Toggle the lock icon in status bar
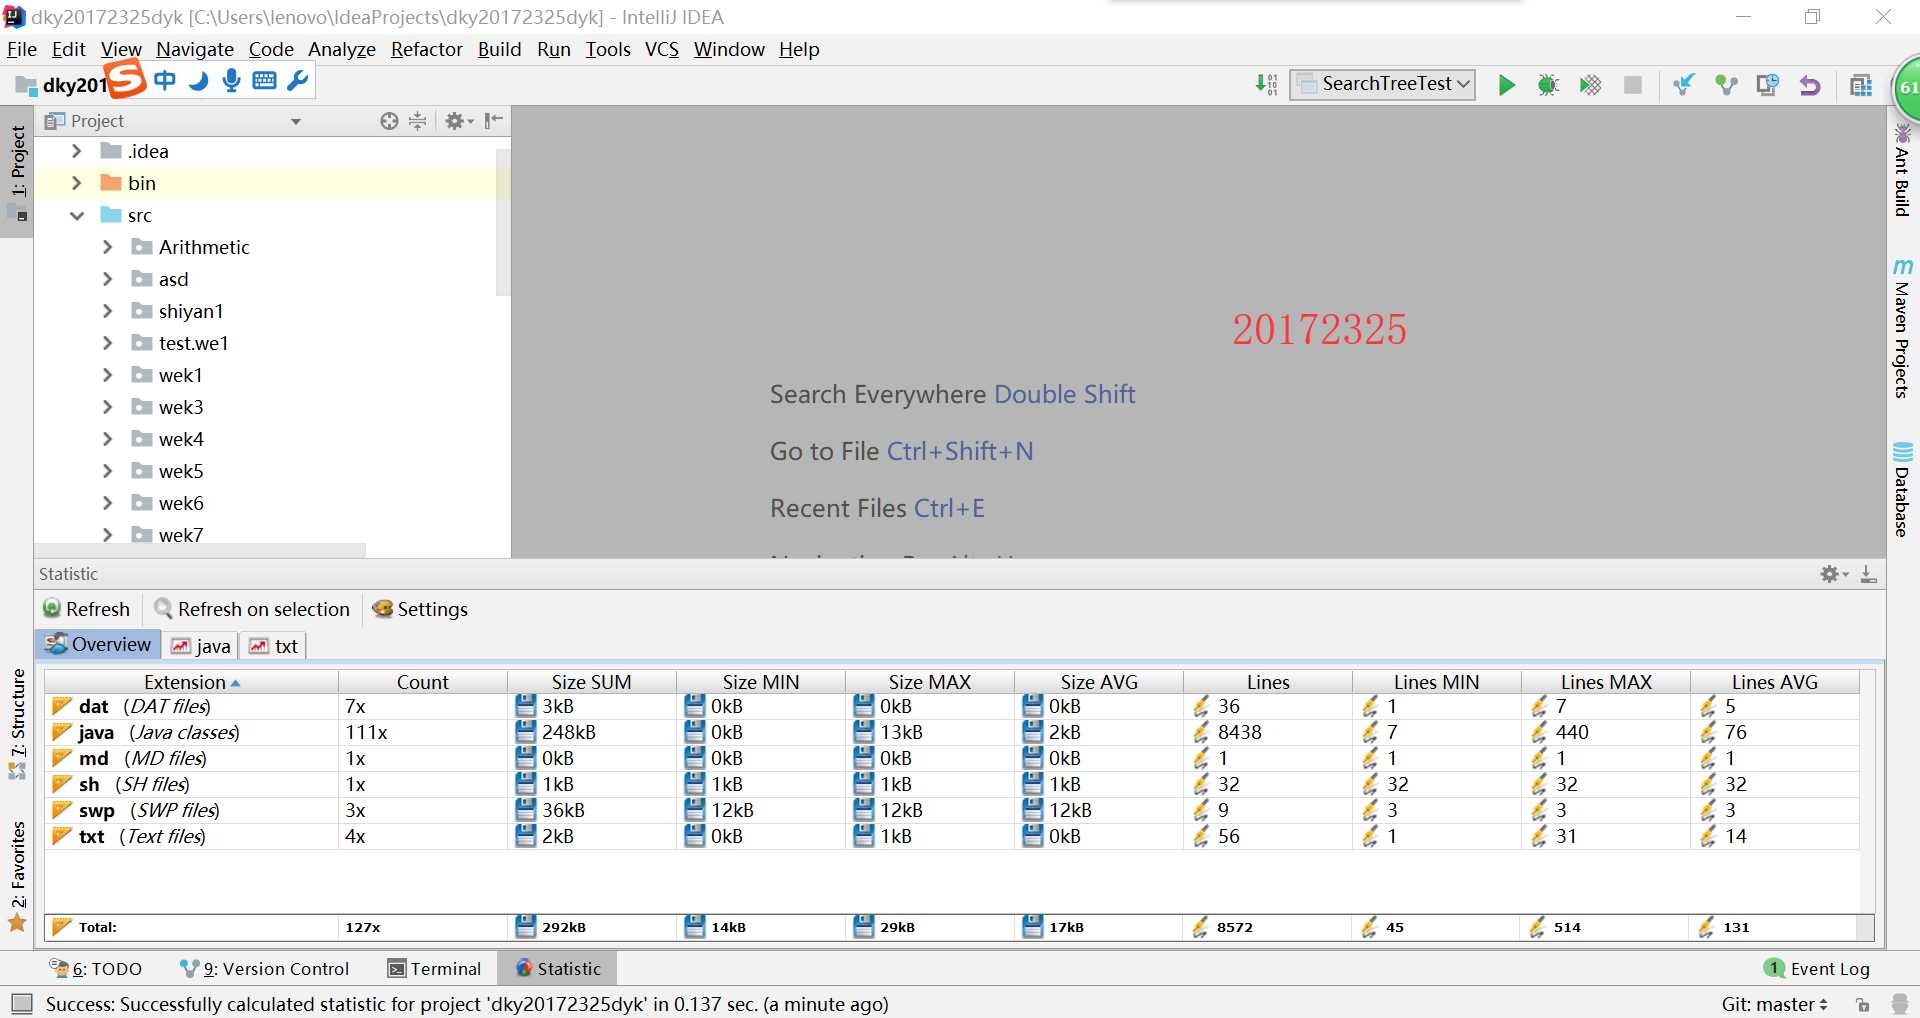1920x1018 pixels. point(1862,1004)
